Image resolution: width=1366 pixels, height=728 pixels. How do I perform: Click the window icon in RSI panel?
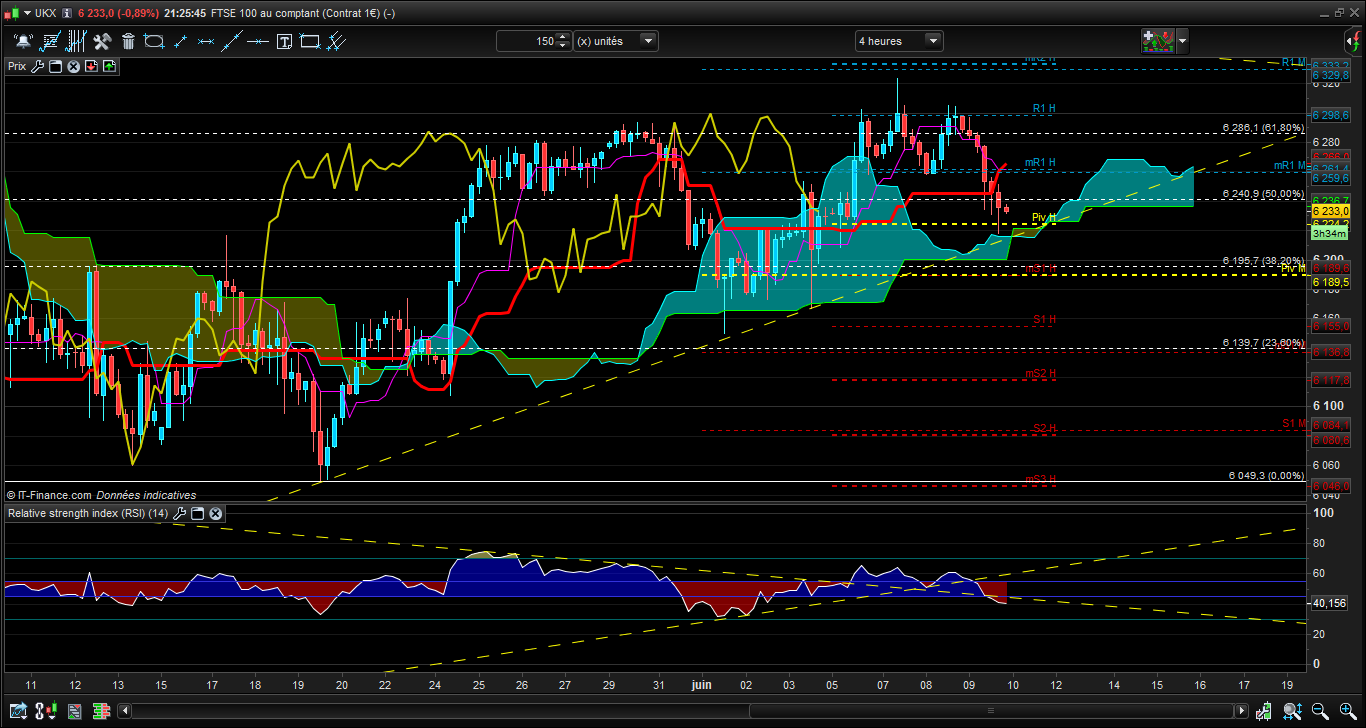coord(198,513)
